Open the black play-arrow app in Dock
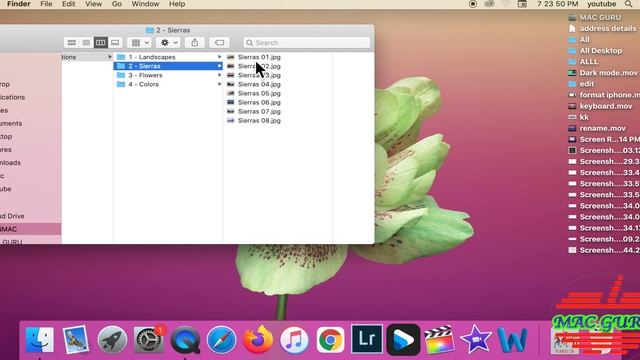This screenshot has width=640, height=360. point(403,340)
